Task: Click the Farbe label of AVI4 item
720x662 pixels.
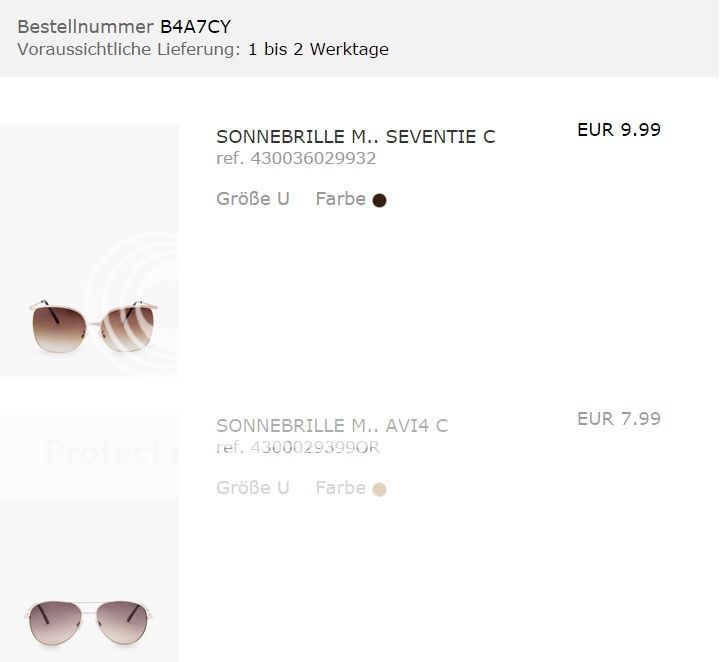Action: tap(340, 488)
